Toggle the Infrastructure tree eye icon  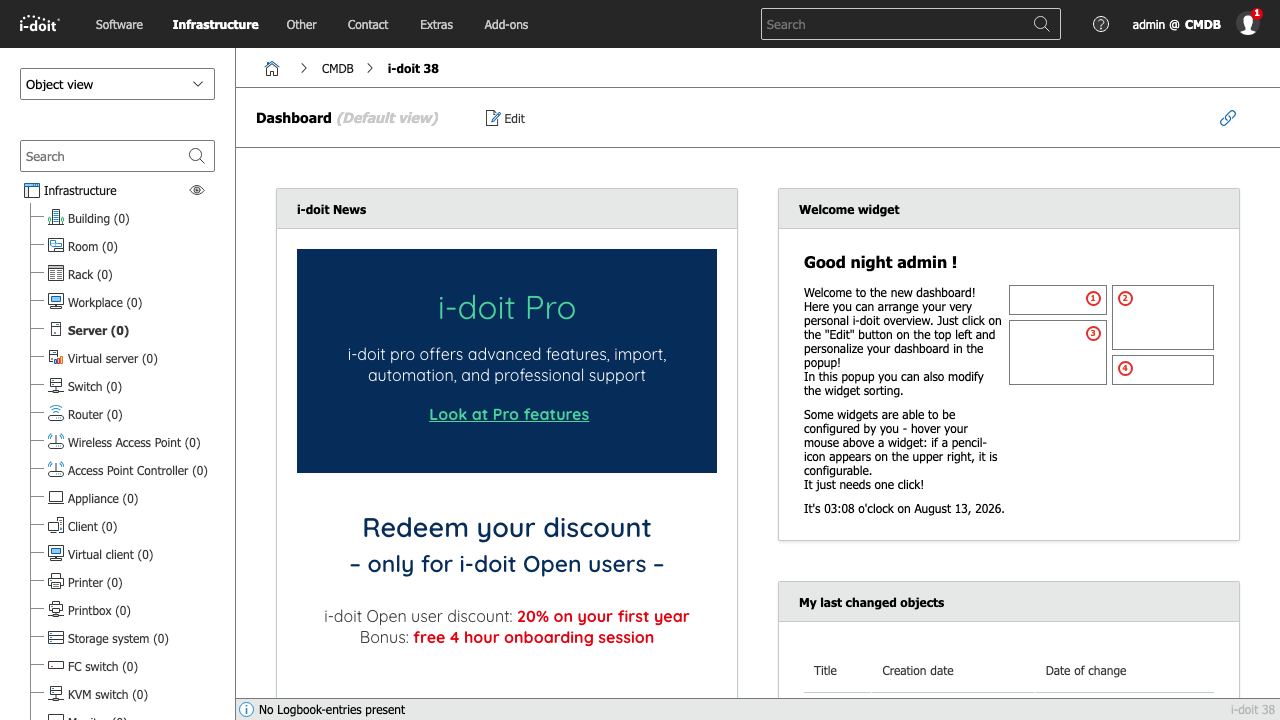click(x=197, y=190)
